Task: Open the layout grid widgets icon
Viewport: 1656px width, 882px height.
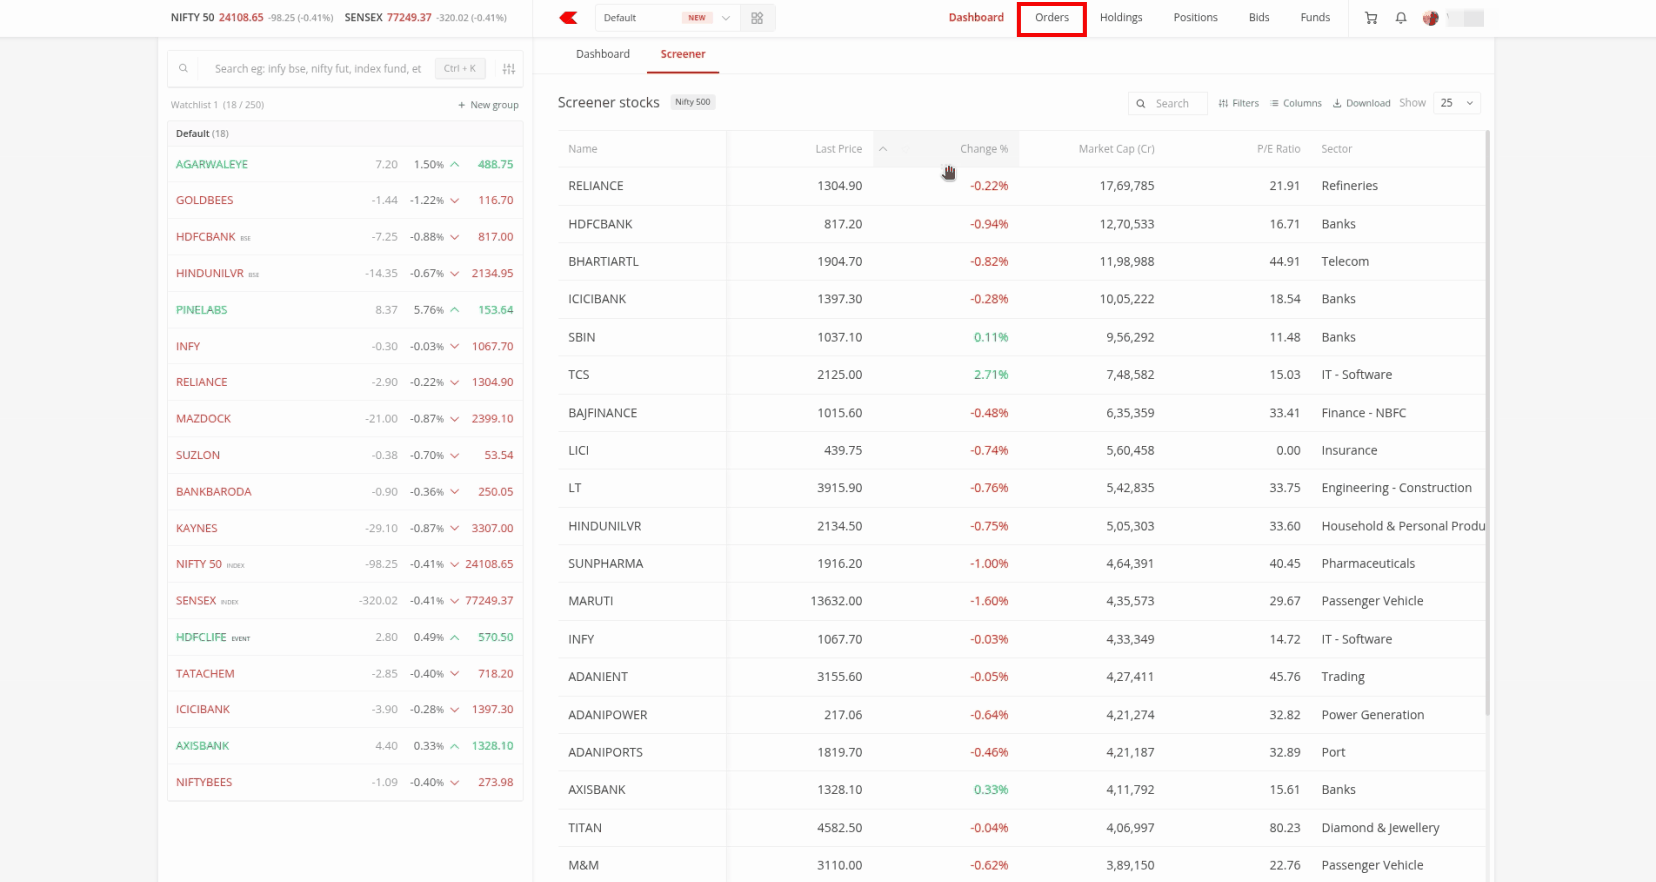Action: [757, 18]
